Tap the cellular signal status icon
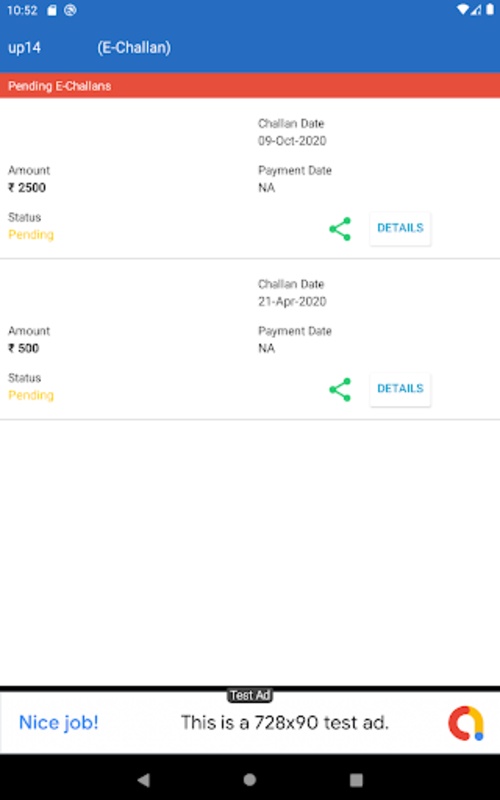Image resolution: width=500 pixels, height=800 pixels. coord(476,10)
